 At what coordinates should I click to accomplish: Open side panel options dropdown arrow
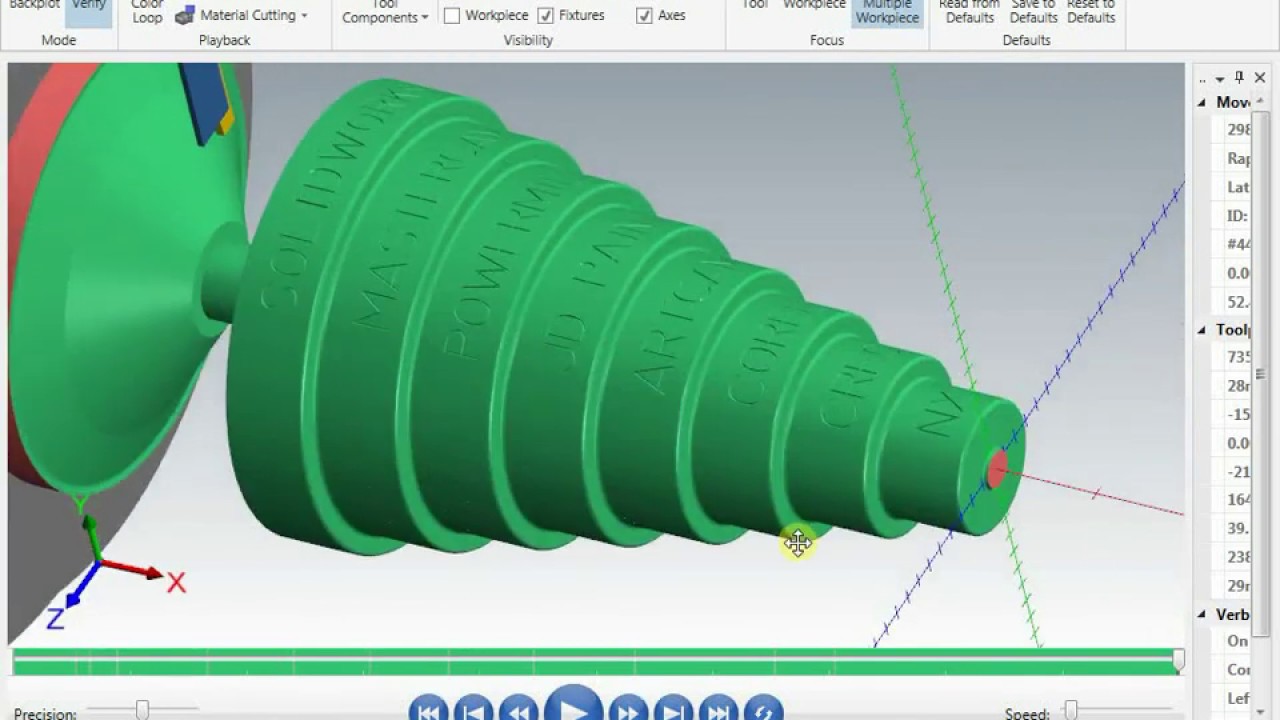point(1219,78)
